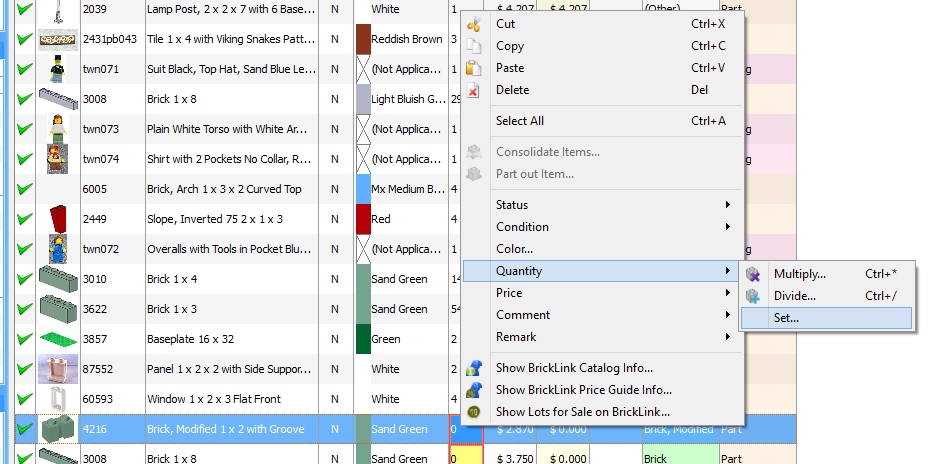Click the Brick, Arch 1 x 3 x 2 Curved Top text
This screenshot has width=943, height=464.
tap(224, 189)
